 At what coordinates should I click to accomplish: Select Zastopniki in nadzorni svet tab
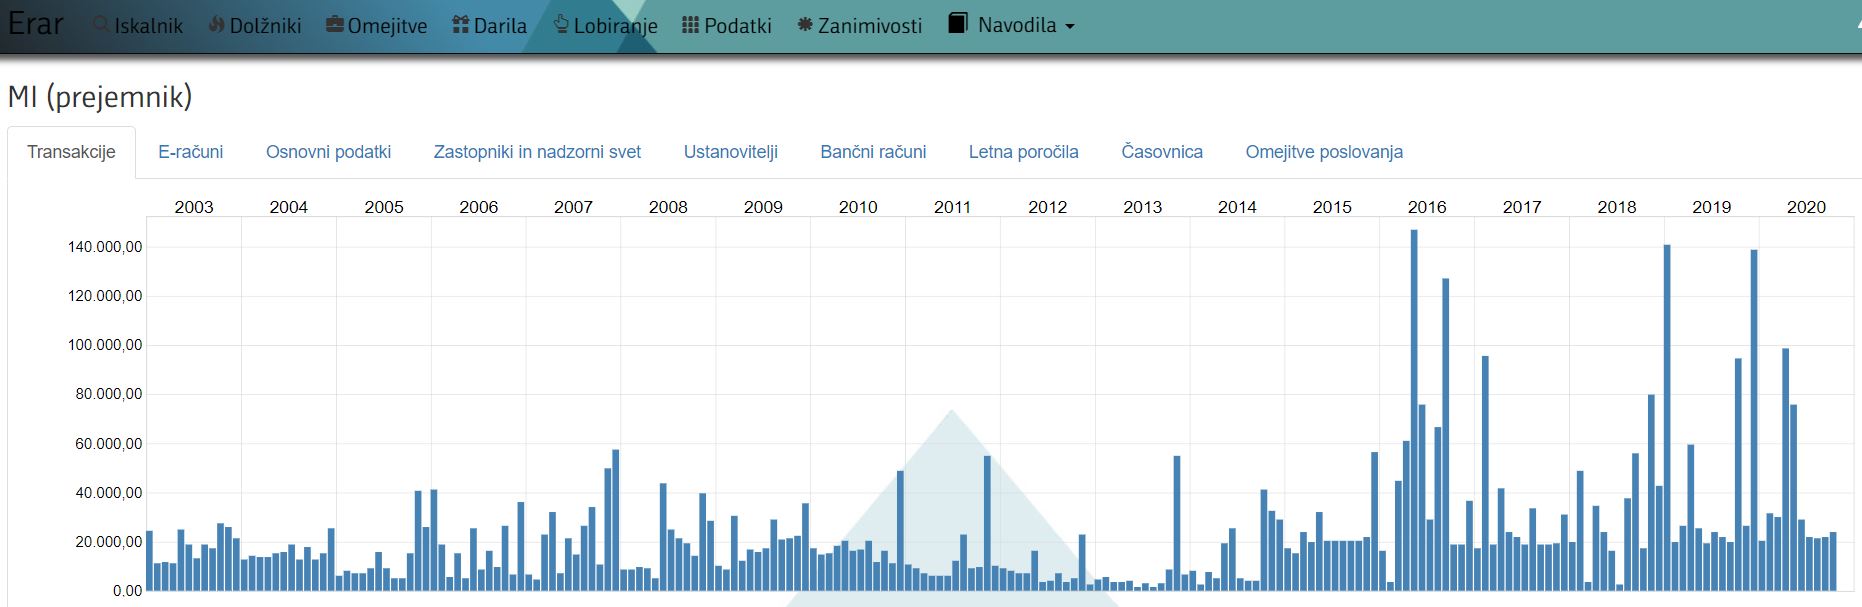click(537, 152)
